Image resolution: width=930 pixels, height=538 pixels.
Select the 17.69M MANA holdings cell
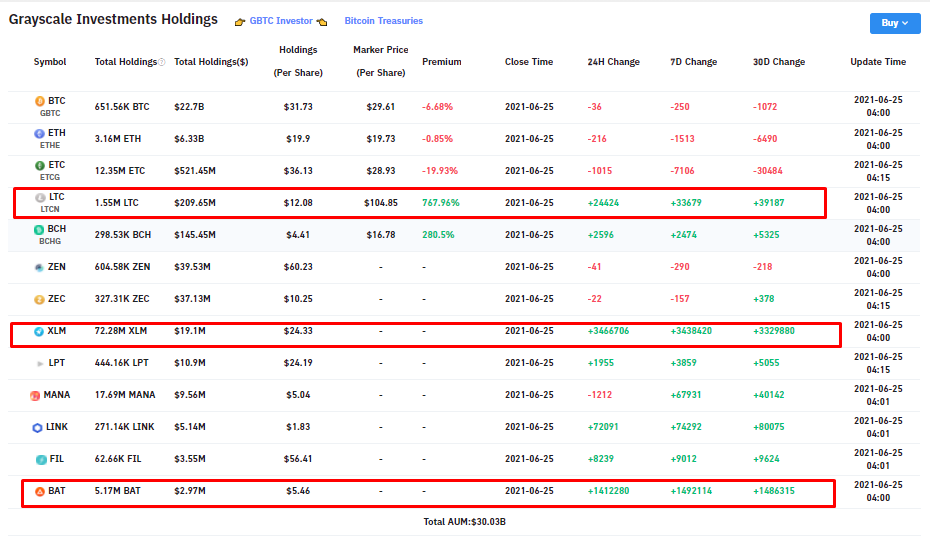click(x=125, y=395)
